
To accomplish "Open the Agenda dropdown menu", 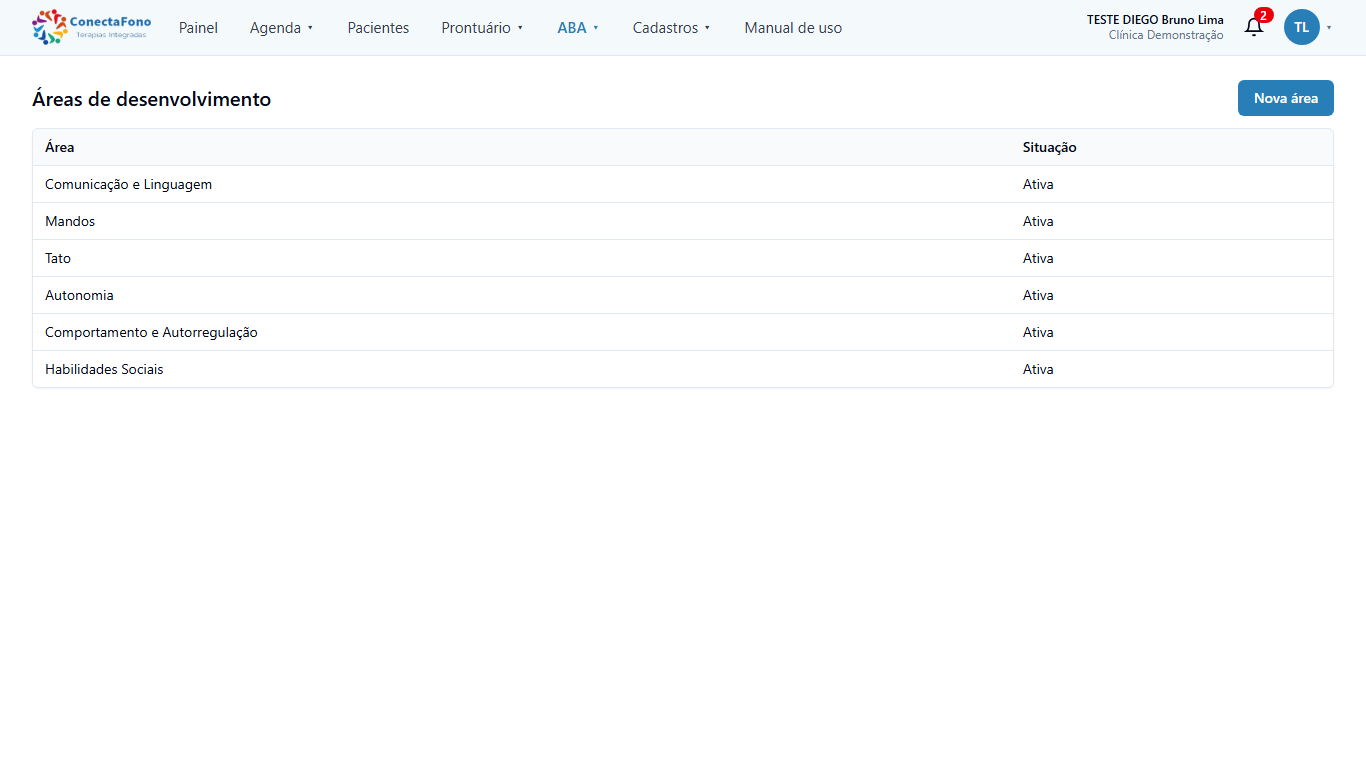I will [282, 28].
